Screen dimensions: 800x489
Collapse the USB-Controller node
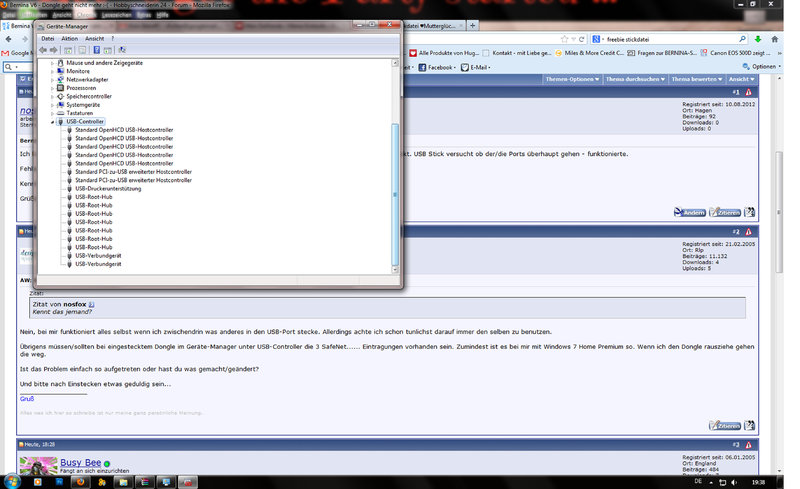point(52,122)
